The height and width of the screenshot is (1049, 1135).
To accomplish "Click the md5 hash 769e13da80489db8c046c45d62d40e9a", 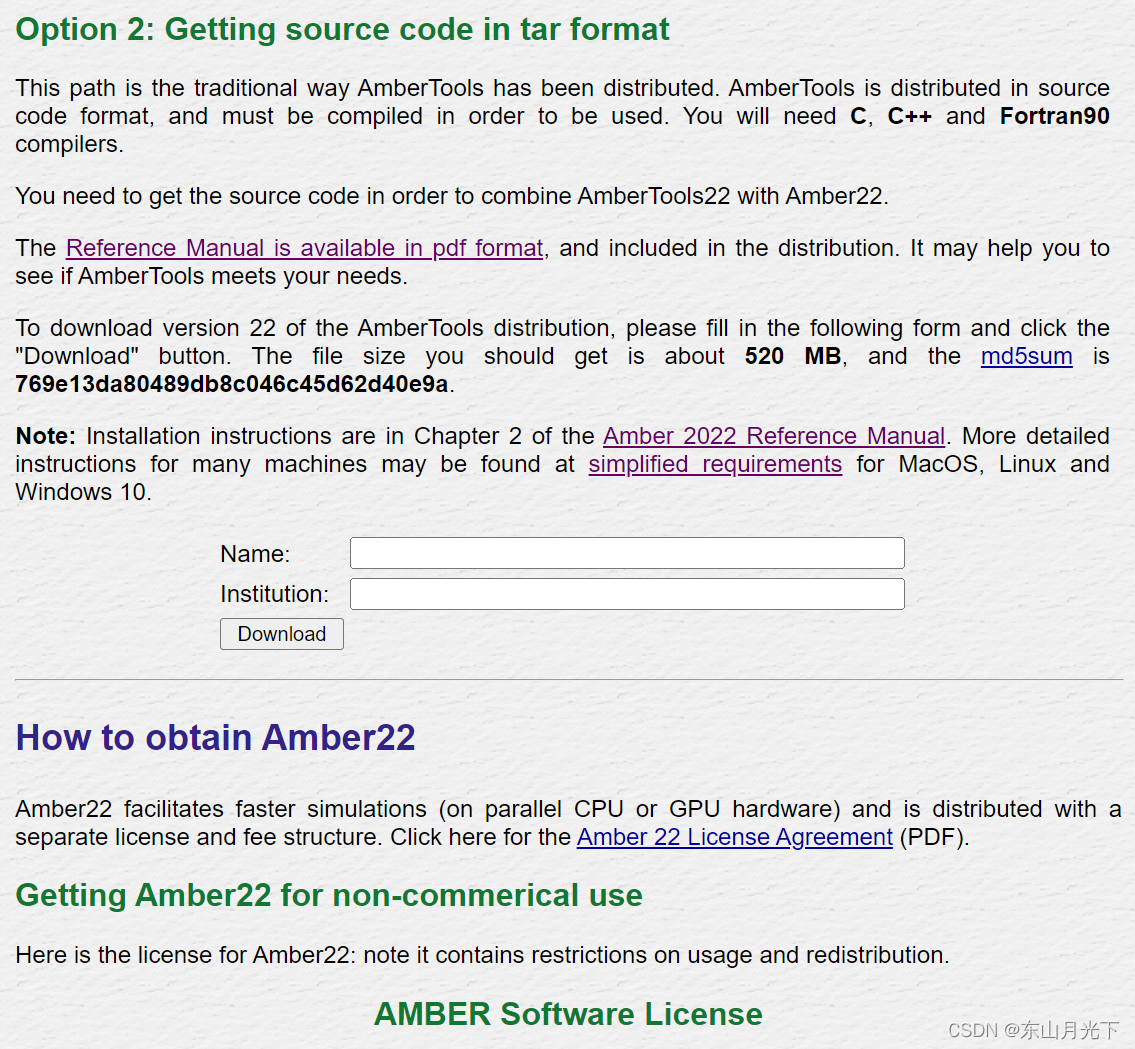I will (x=232, y=384).
